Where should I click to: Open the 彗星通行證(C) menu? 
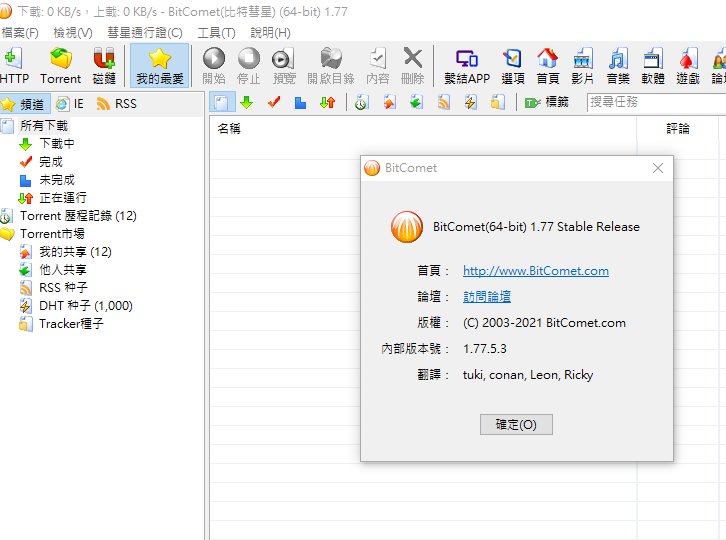pos(145,33)
